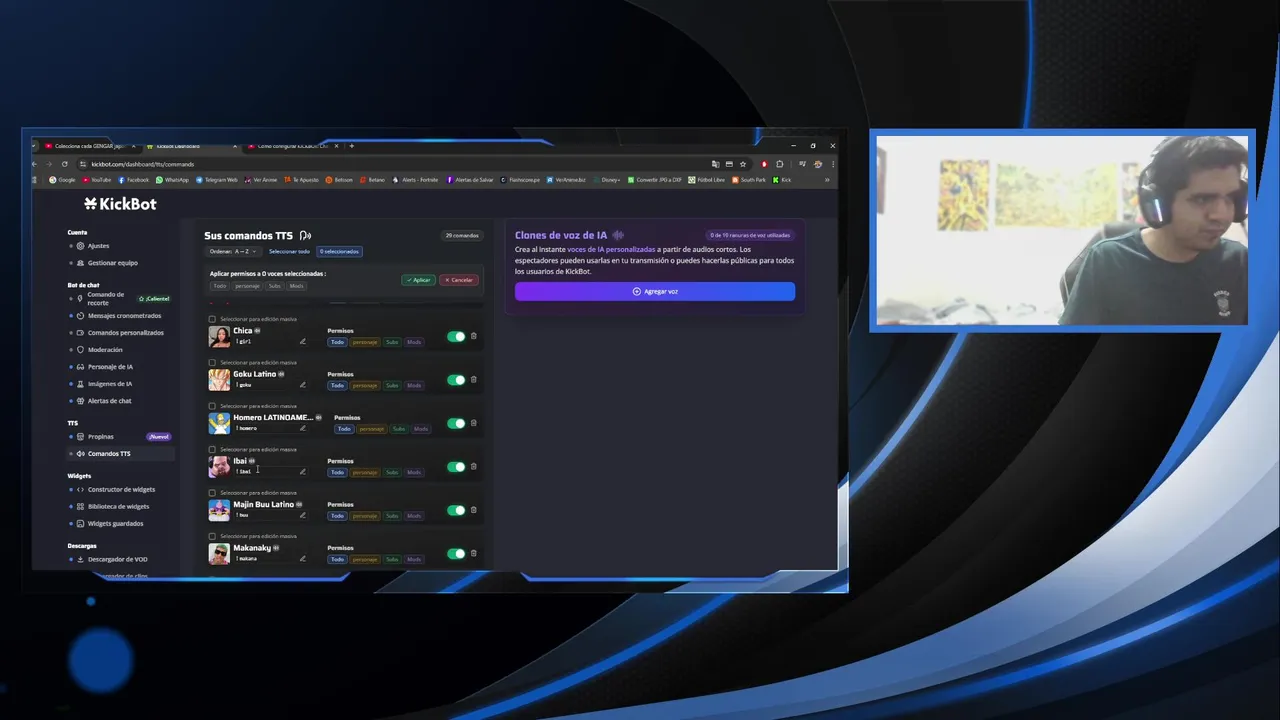
Task: Open Constructor de widgets in the sidebar
Action: [121, 490]
